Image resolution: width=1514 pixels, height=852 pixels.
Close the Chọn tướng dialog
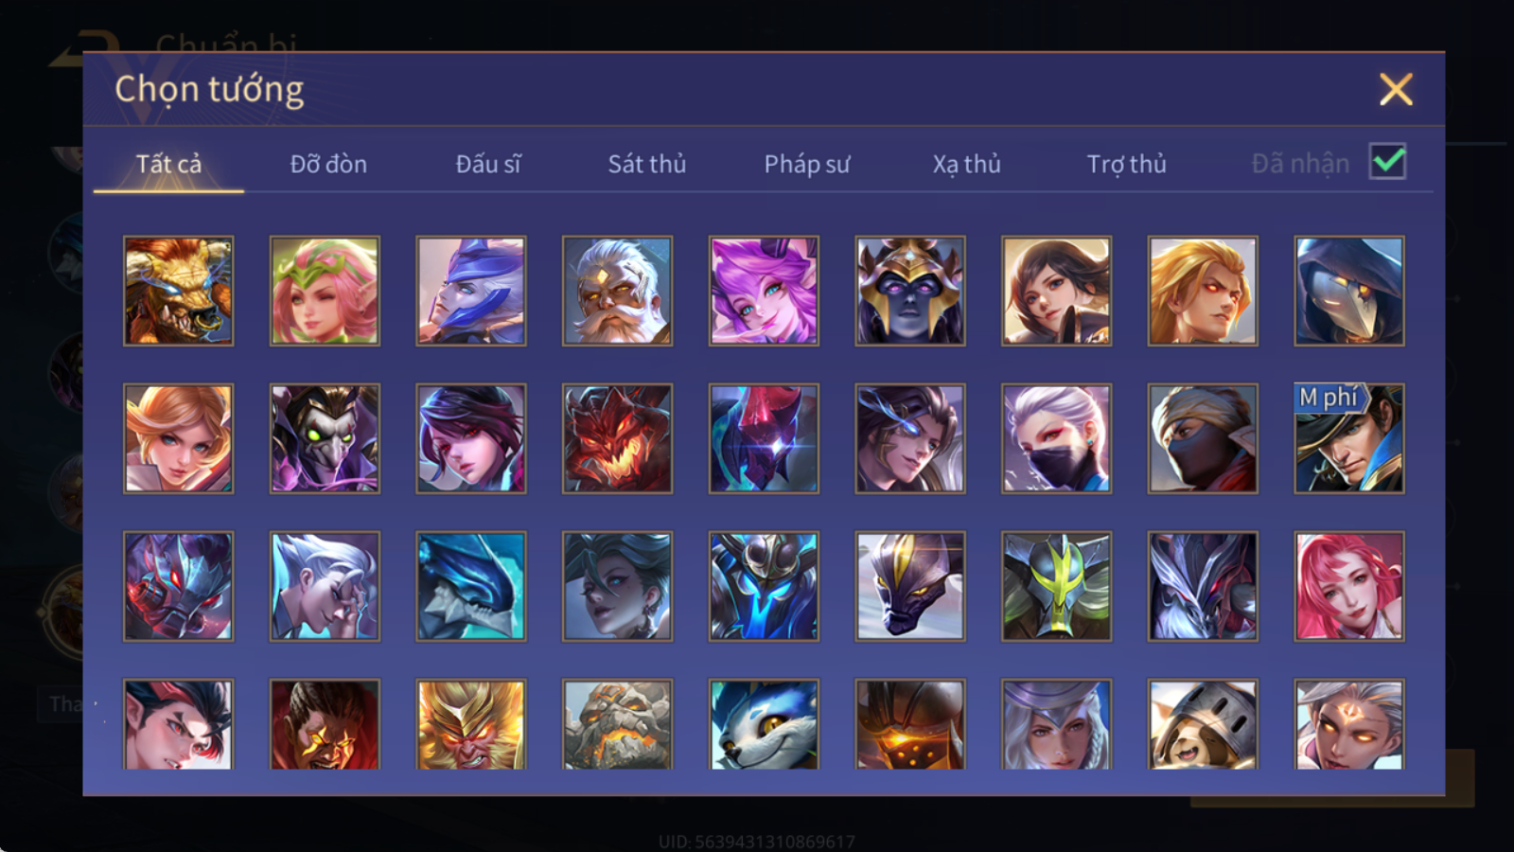coord(1396,90)
